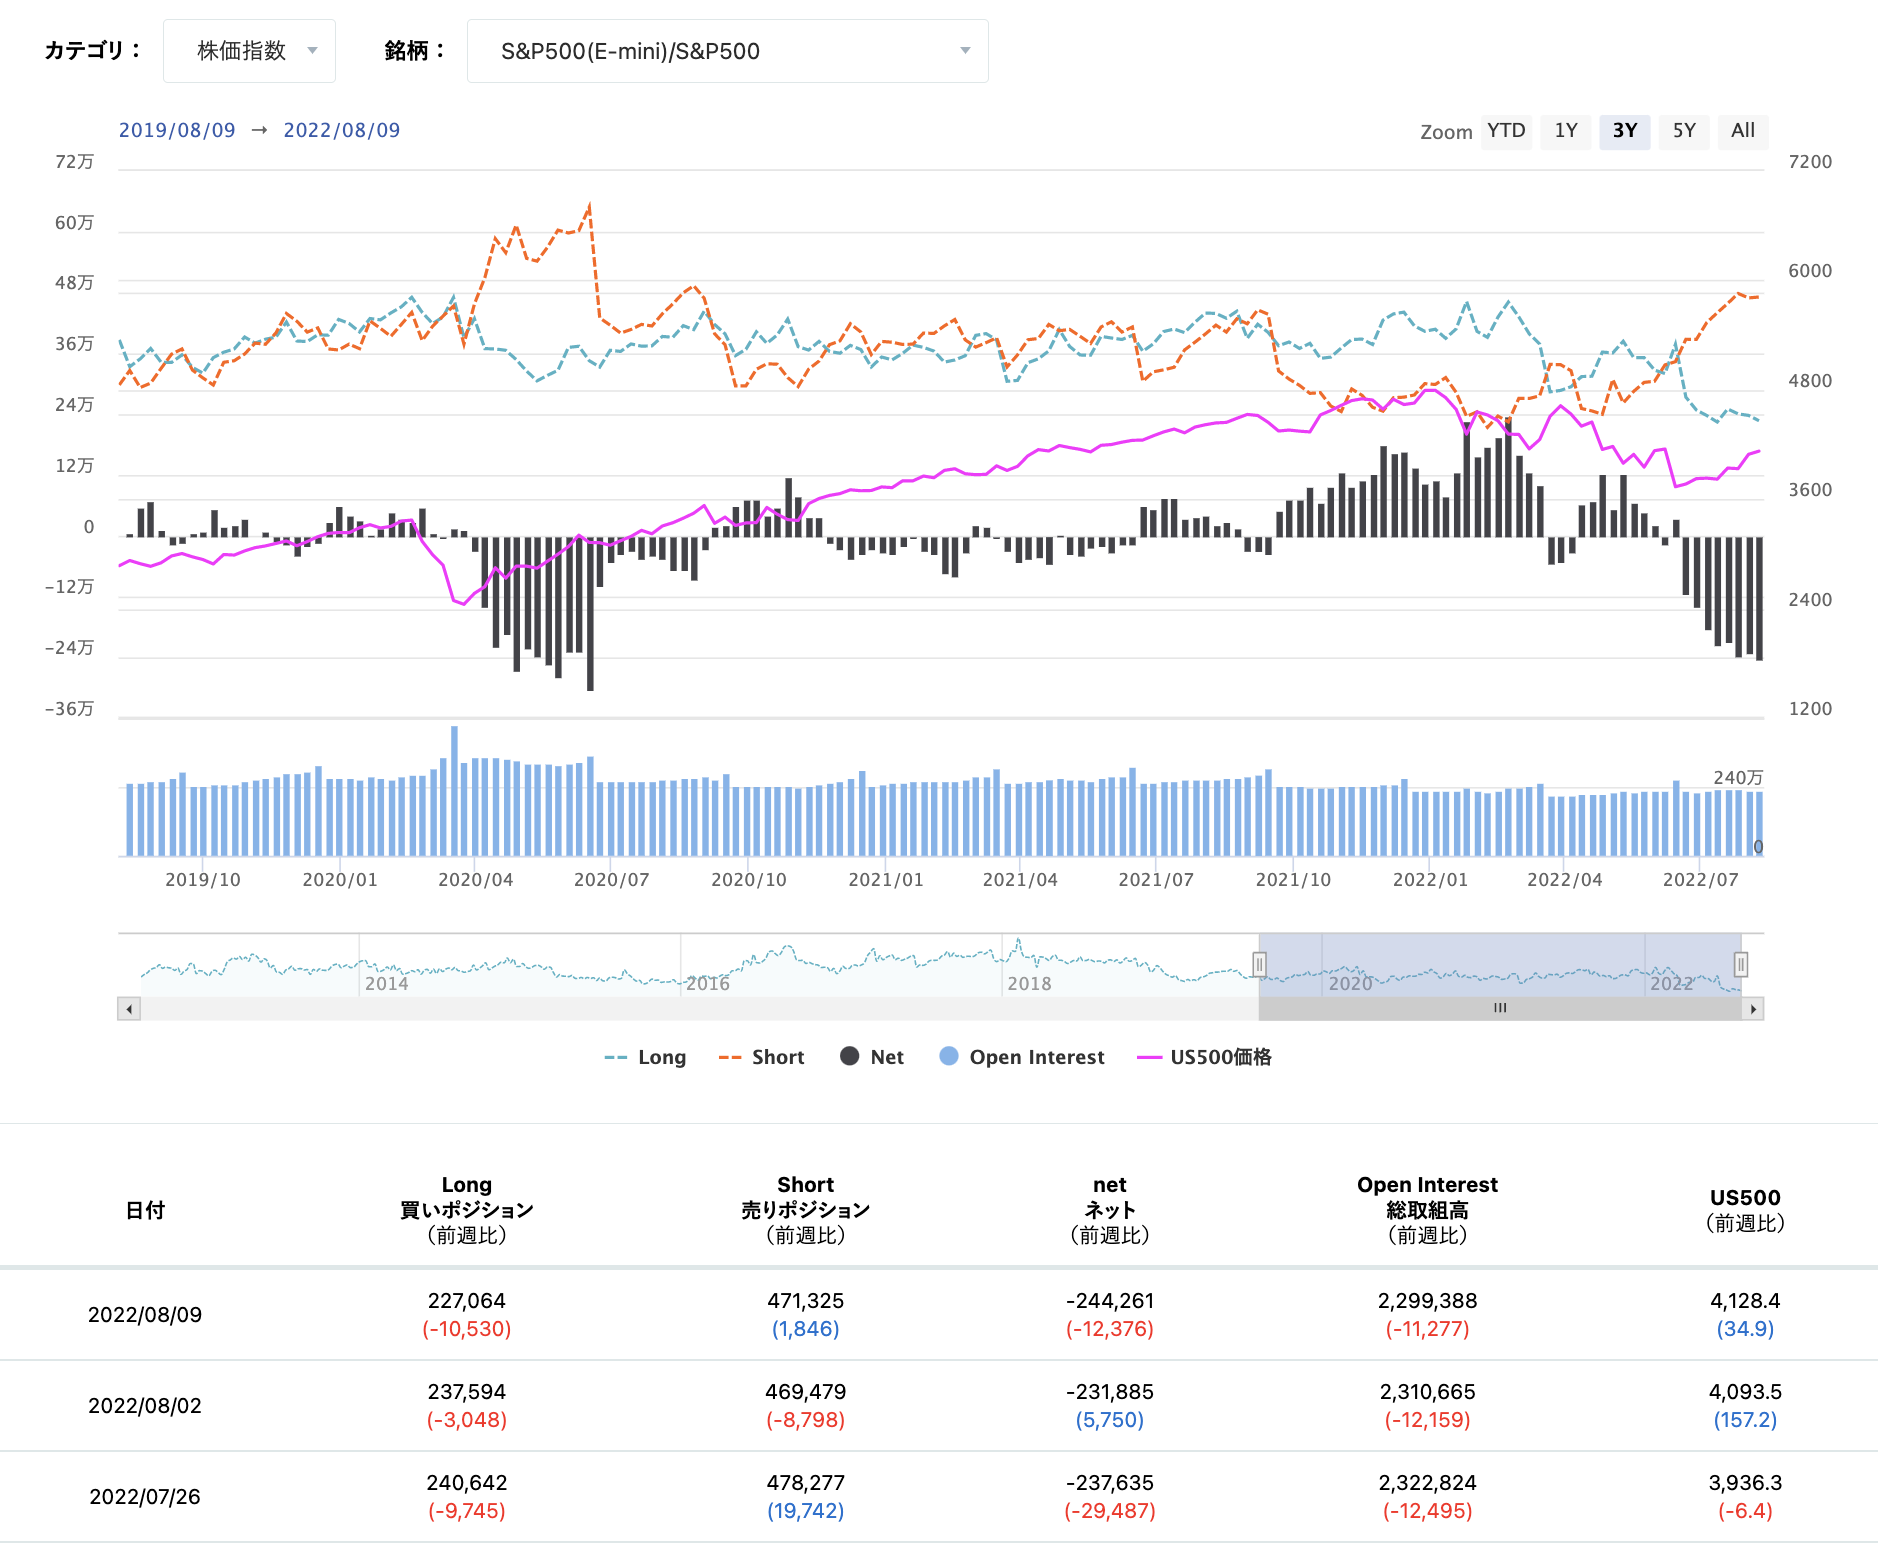Open the 銘柄 S&P500(E-mini)/S&P500 dropdown
Screen dimensions: 1878x1554
tap(727, 51)
